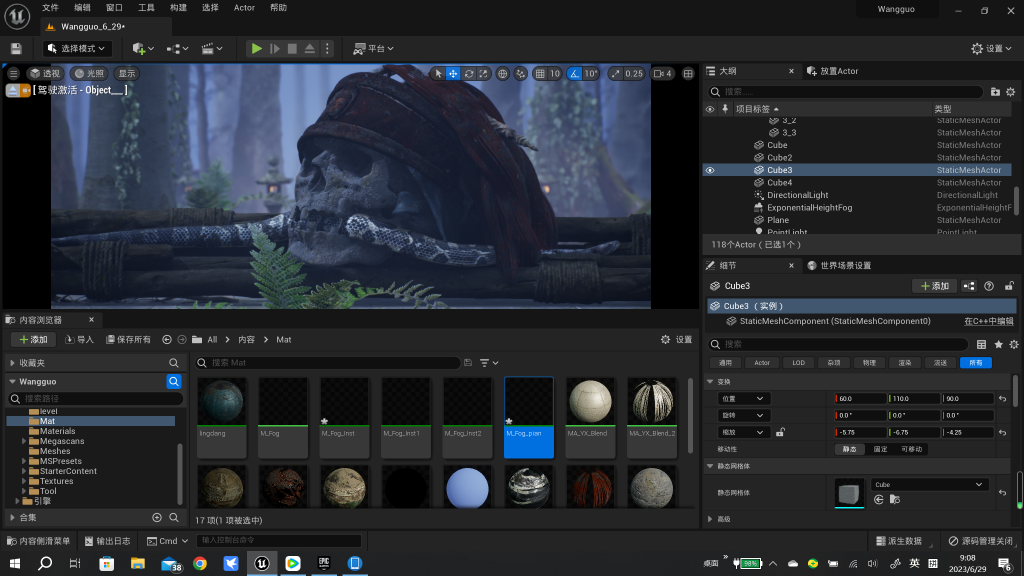Open the play options three-dot menu

(327, 48)
